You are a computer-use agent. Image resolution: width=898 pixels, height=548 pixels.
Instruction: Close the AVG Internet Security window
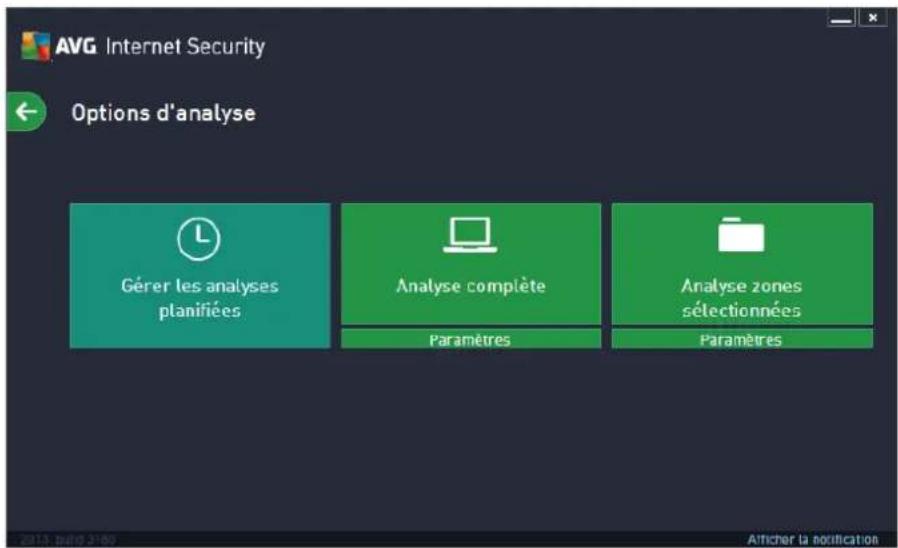(x=873, y=18)
